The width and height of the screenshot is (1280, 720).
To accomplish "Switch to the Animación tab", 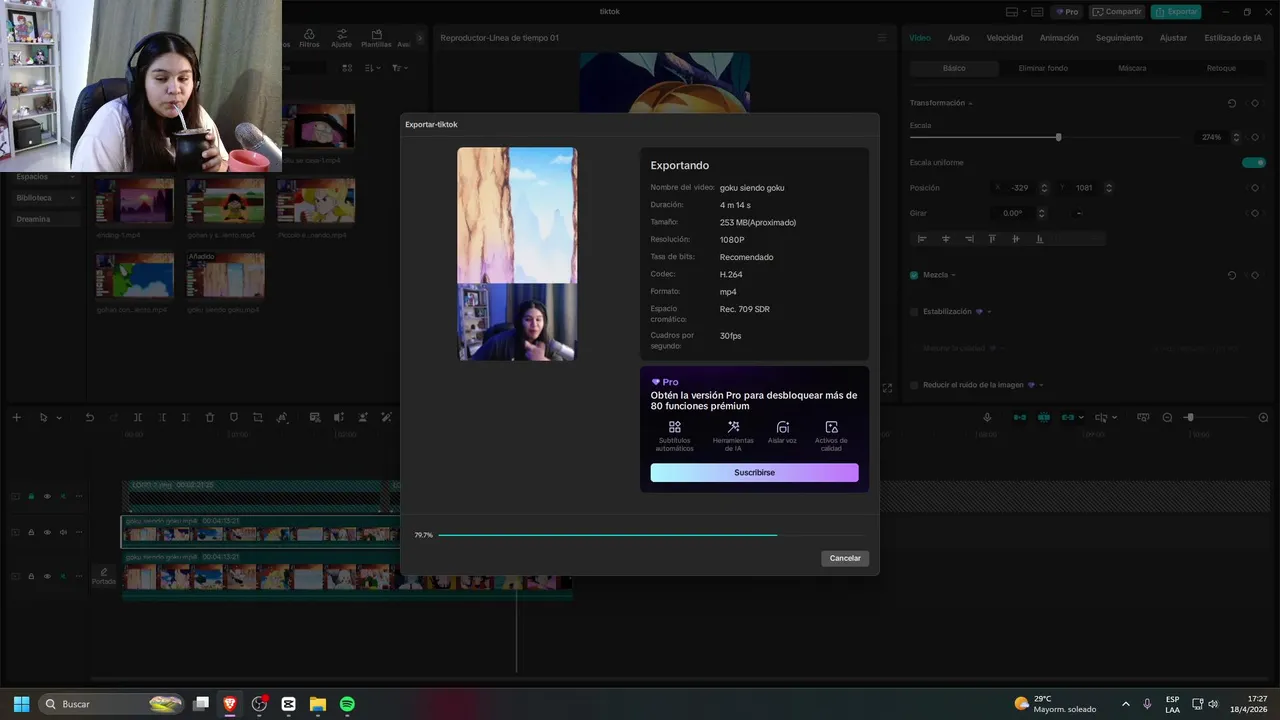I will [x=1059, y=38].
